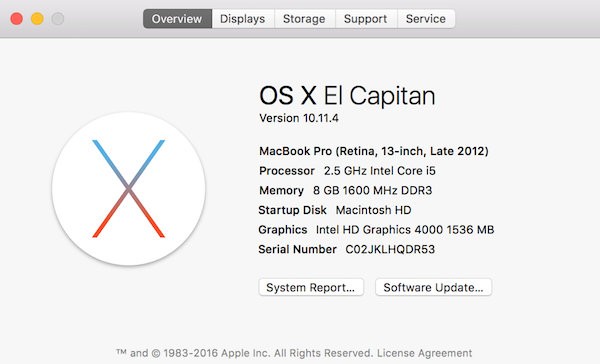600x364 pixels.
Task: Minimize window with the yellow button
Action: pyautogui.click(x=37, y=19)
